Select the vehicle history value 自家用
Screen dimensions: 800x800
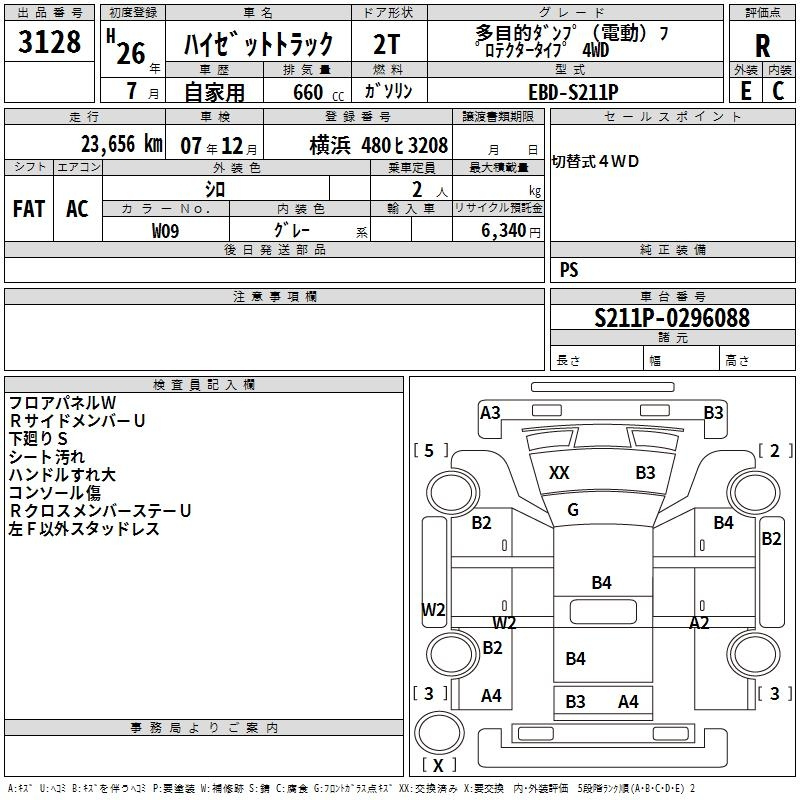214,92
